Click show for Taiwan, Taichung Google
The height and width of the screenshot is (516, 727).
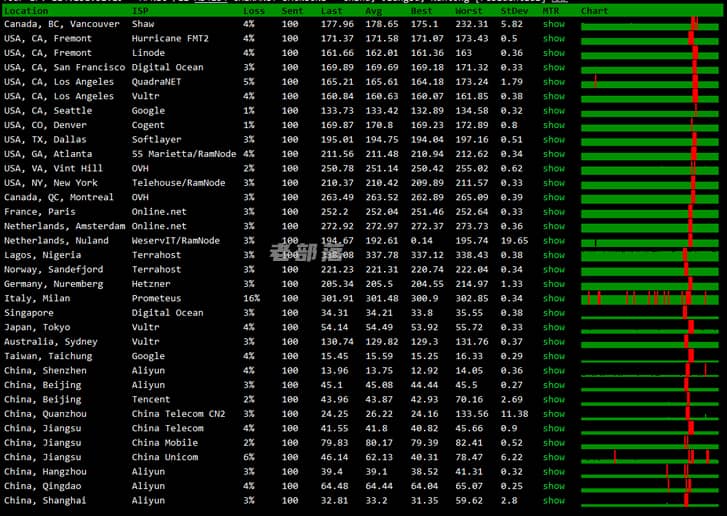click(x=554, y=356)
